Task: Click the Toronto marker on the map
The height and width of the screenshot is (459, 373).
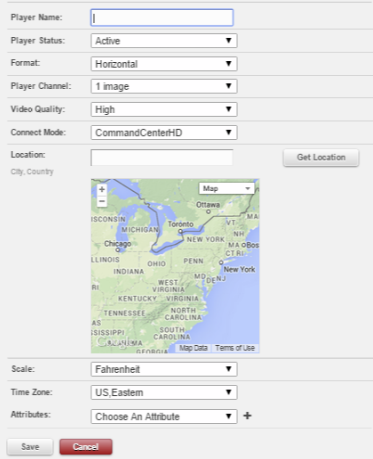Action: (x=180, y=231)
